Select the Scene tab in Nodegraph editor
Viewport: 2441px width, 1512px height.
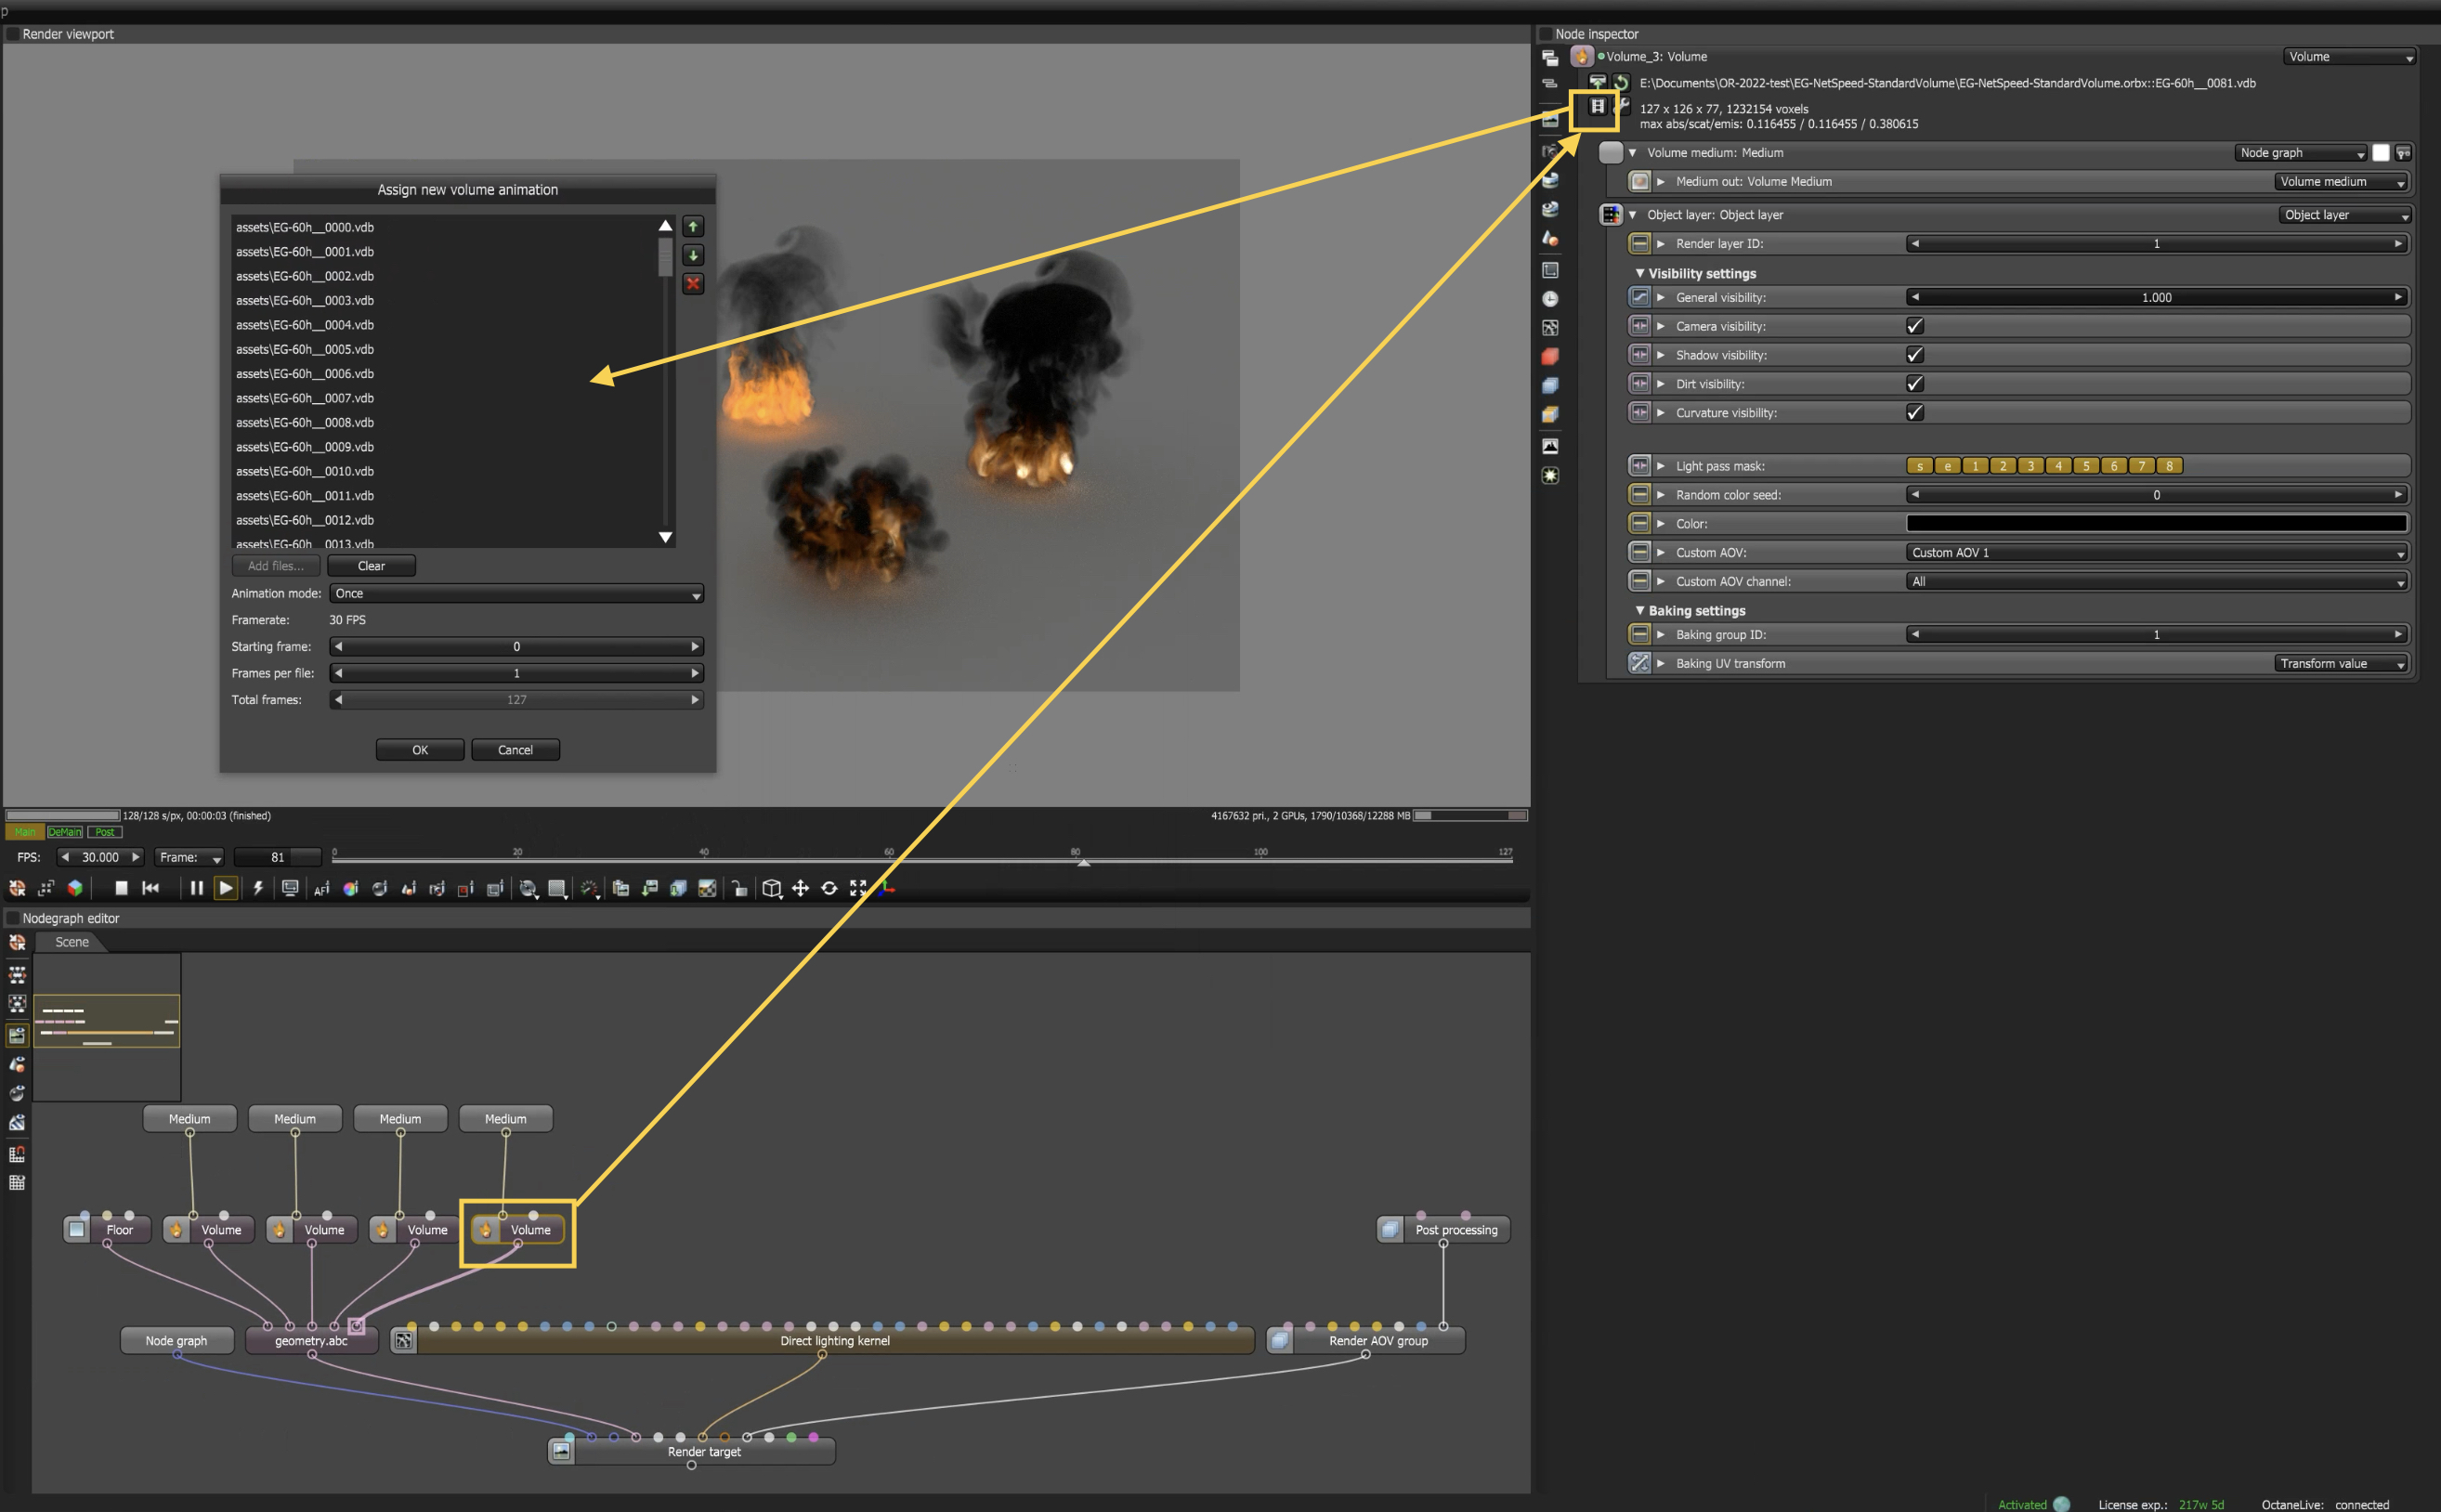pos(72,942)
